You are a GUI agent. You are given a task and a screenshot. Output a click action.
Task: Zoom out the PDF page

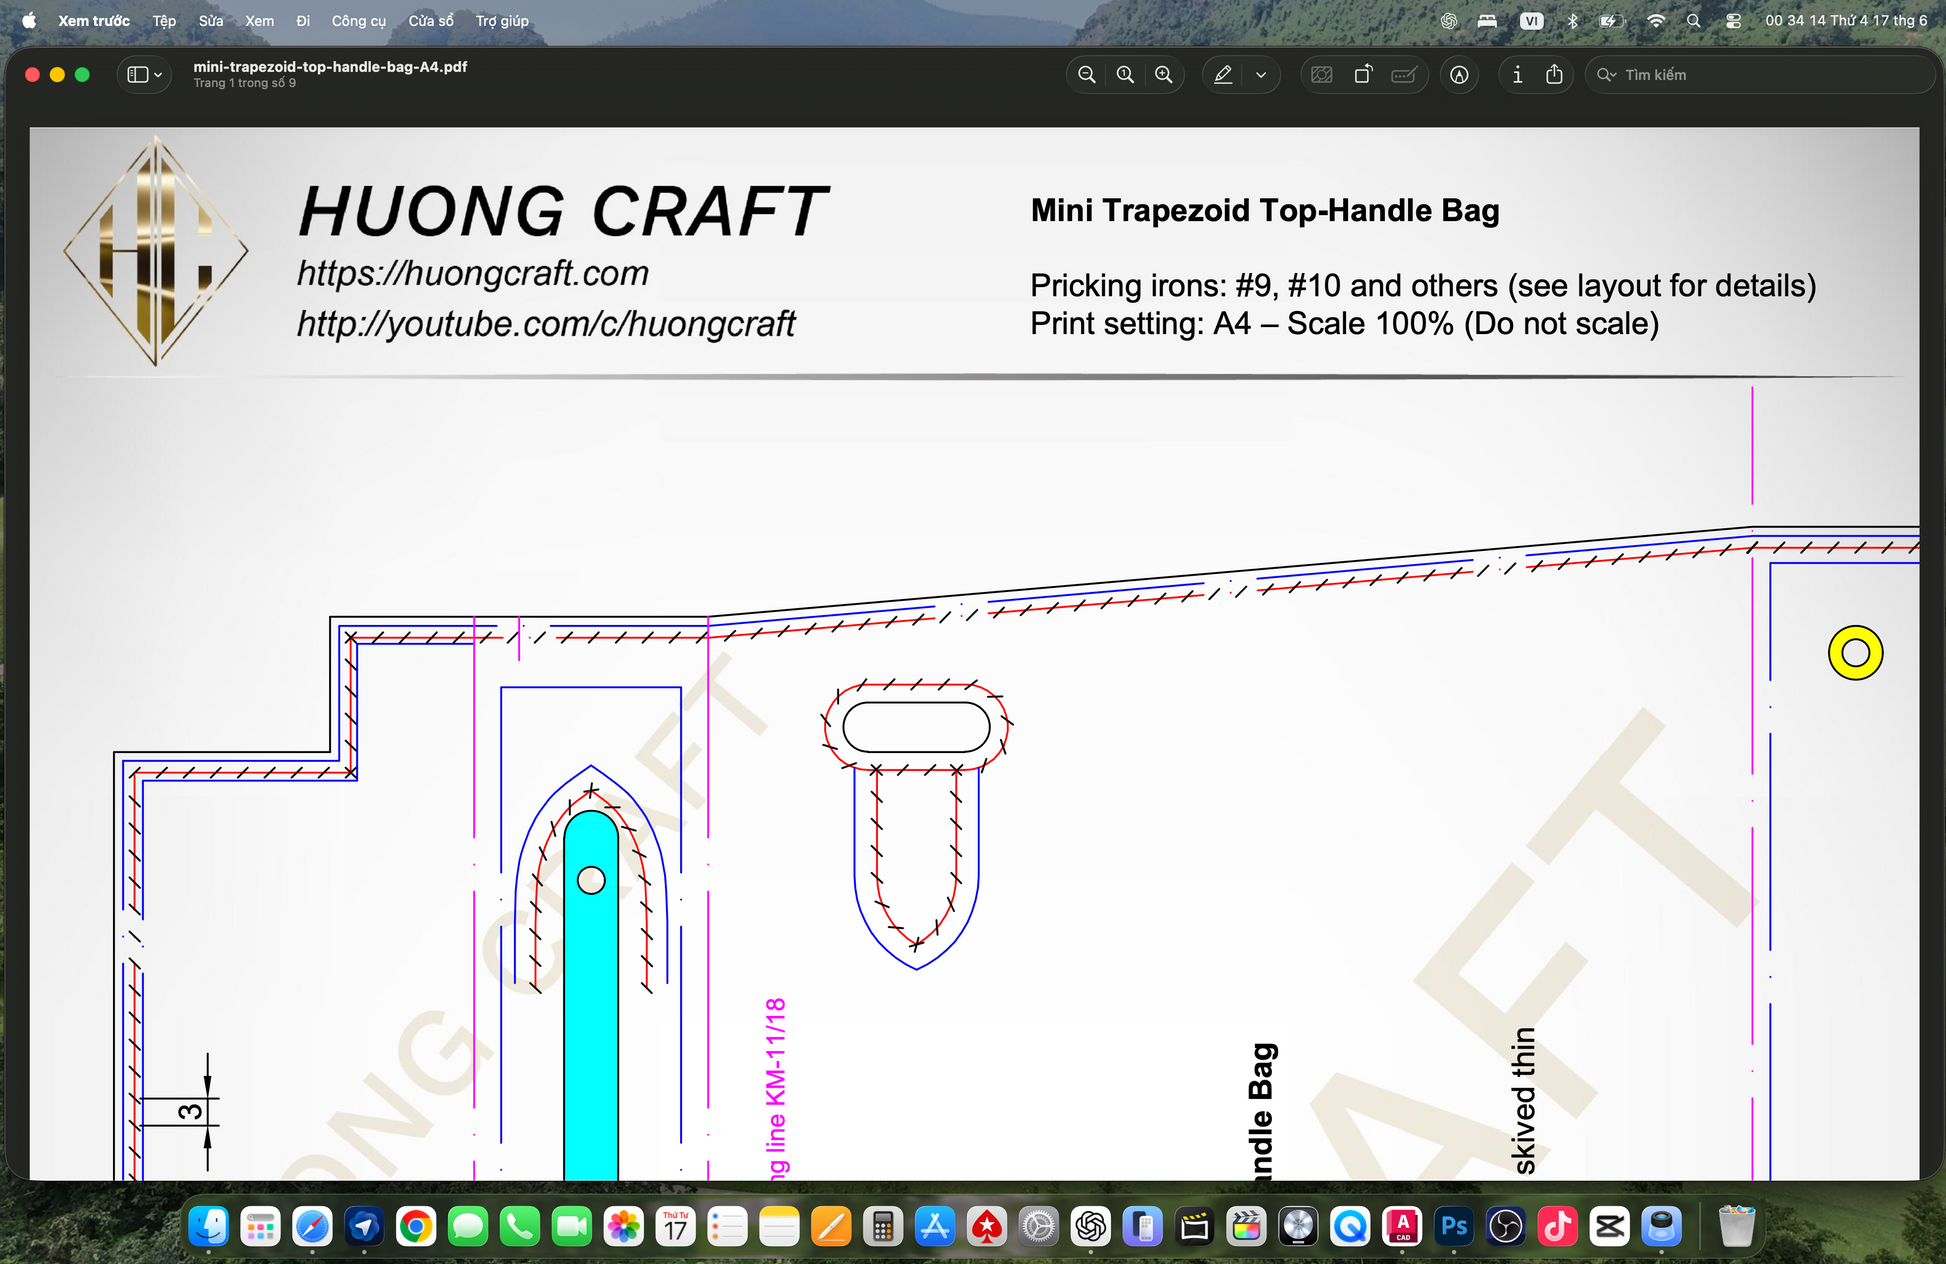coord(1087,75)
